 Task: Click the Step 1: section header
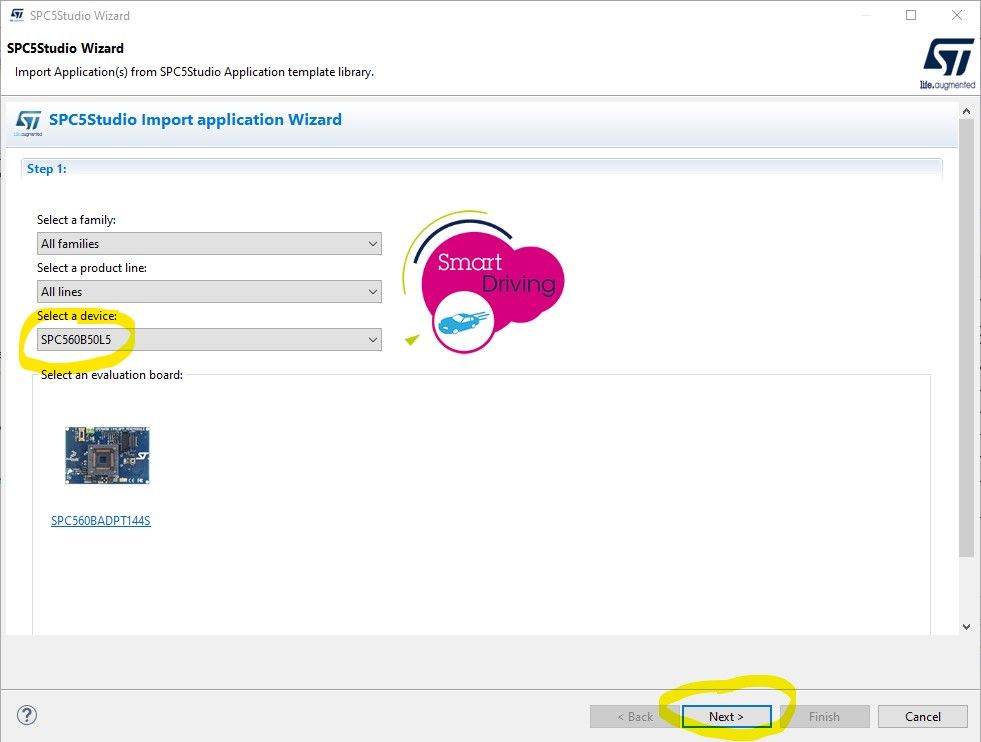(x=46, y=169)
